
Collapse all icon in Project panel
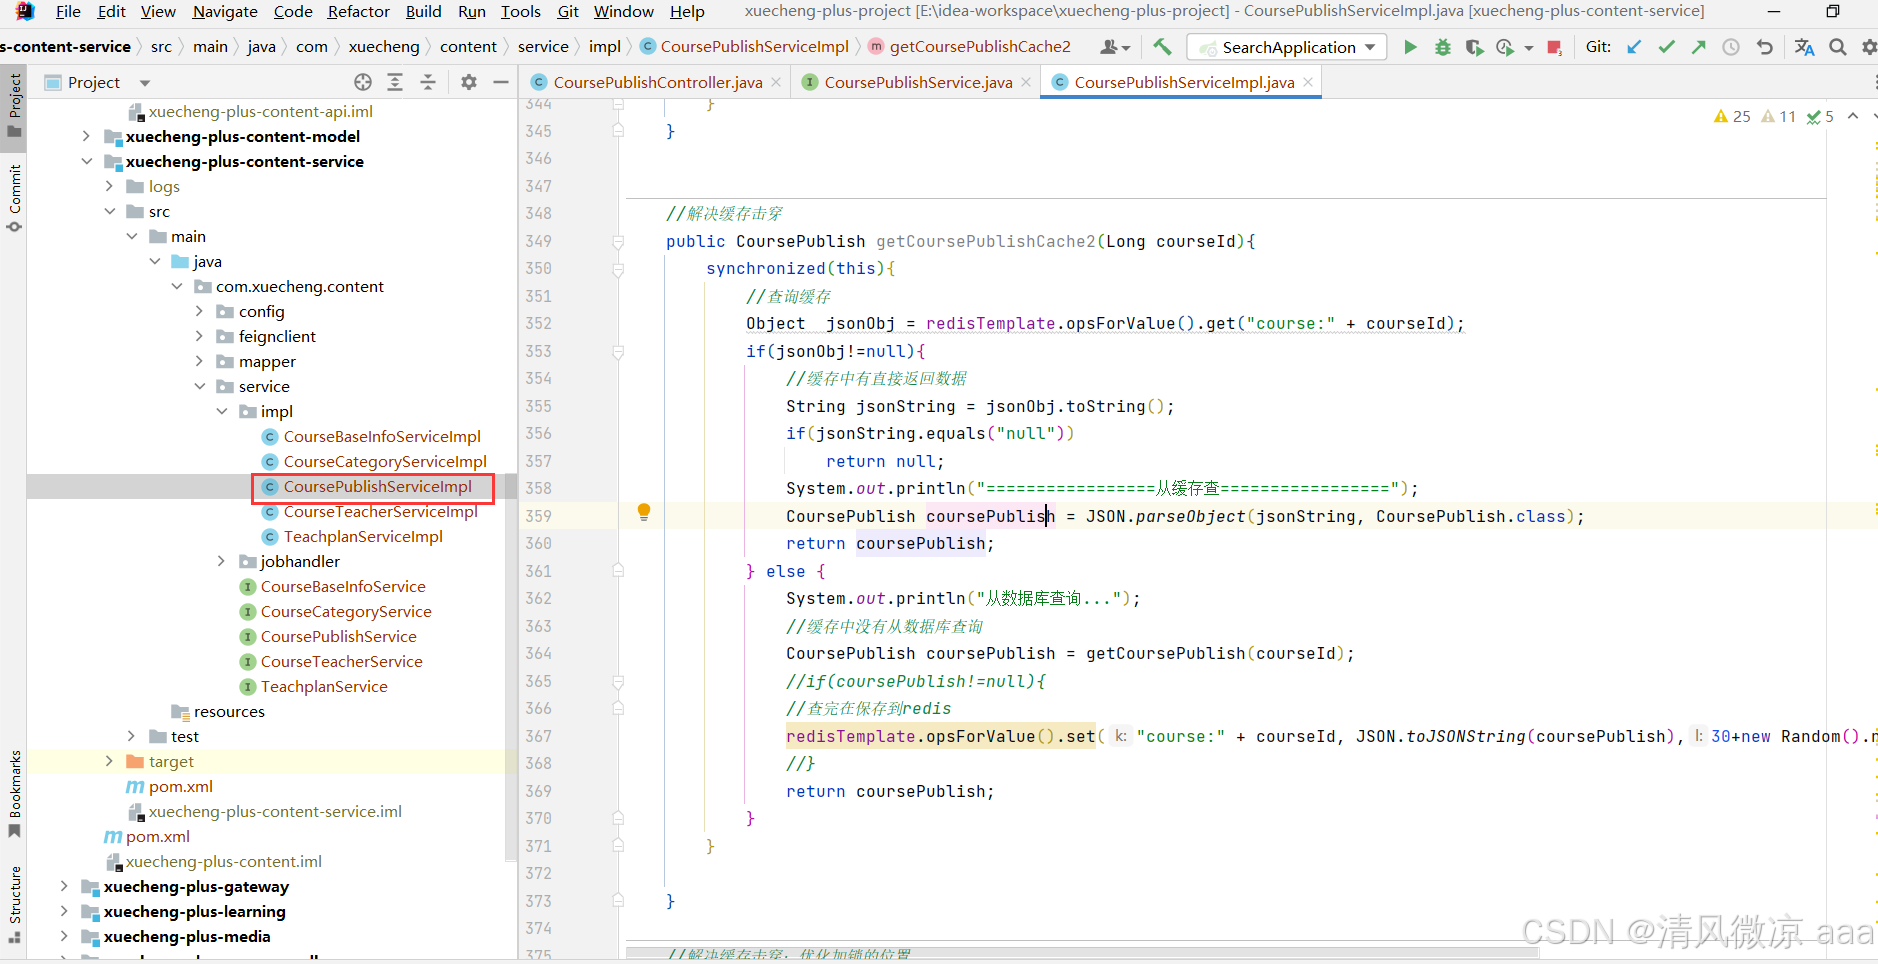pos(428,82)
